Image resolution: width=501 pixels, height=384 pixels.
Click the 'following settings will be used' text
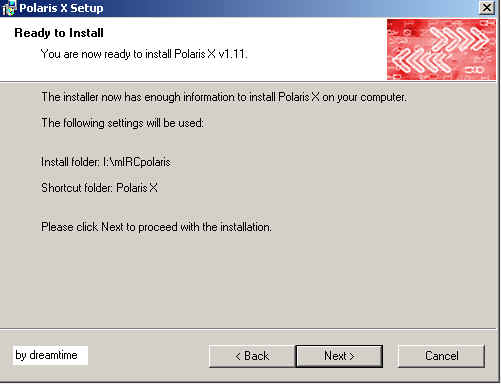pos(122,123)
